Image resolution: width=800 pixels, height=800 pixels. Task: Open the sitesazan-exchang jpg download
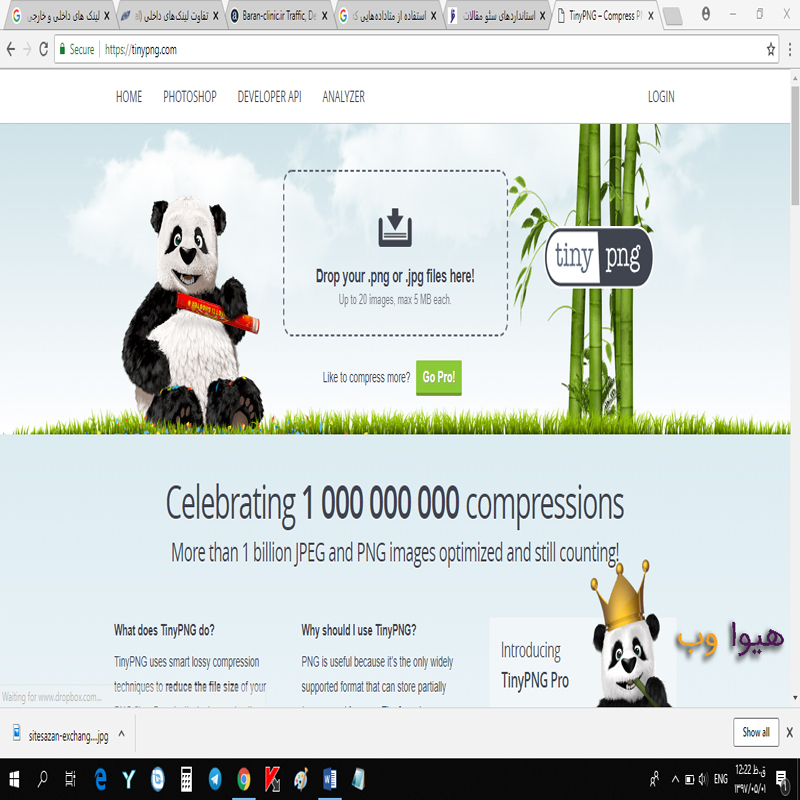click(68, 736)
